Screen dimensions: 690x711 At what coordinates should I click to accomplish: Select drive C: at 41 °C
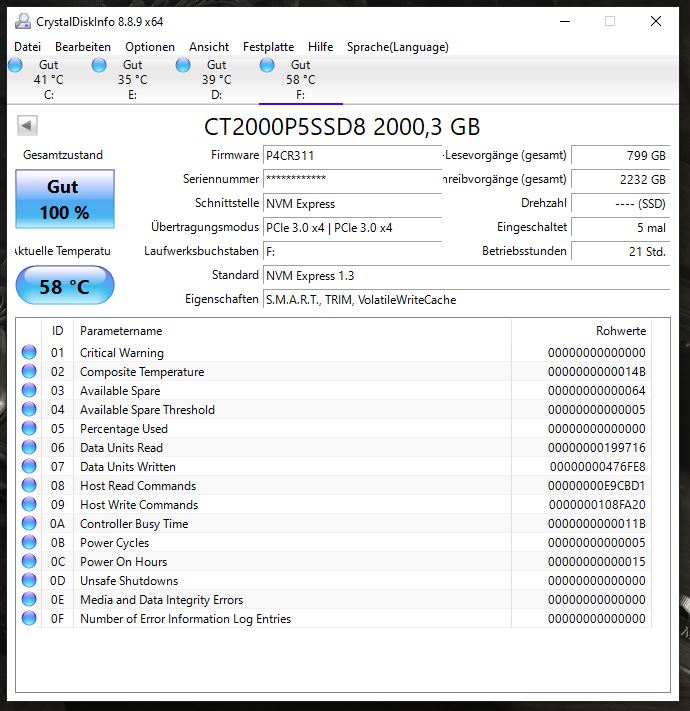[49, 80]
